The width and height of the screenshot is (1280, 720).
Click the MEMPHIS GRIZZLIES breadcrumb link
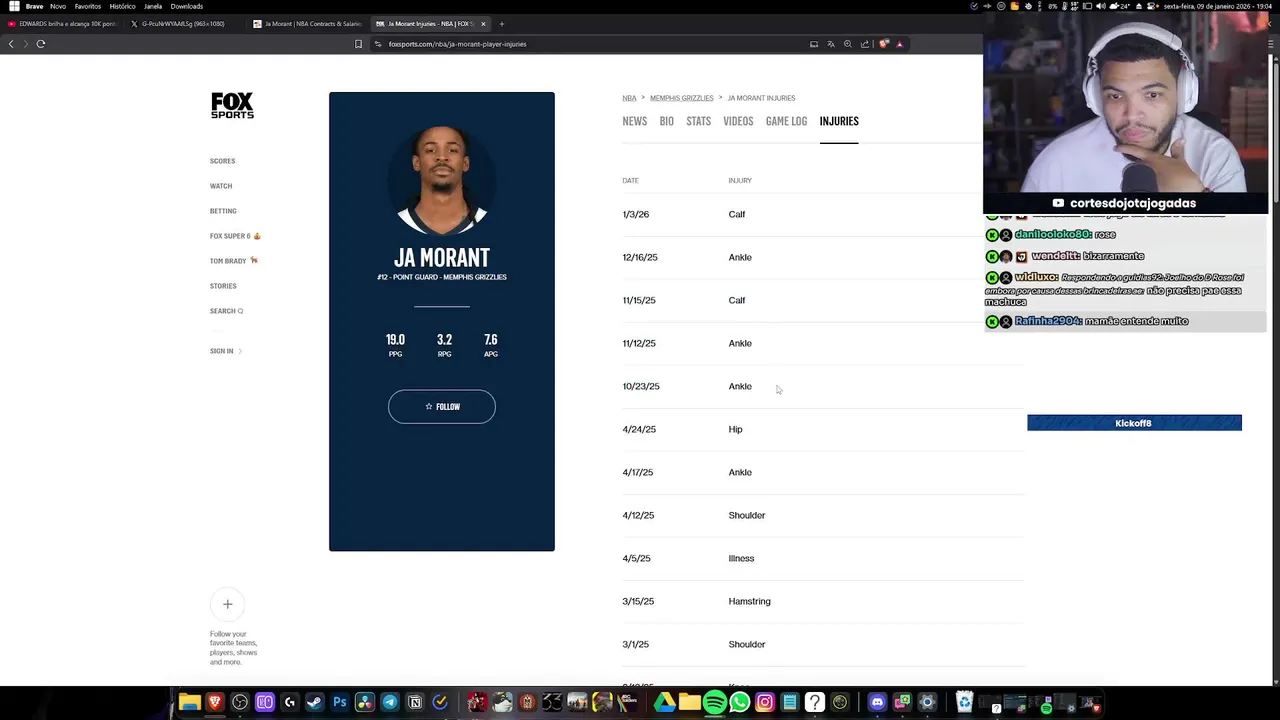tap(682, 98)
